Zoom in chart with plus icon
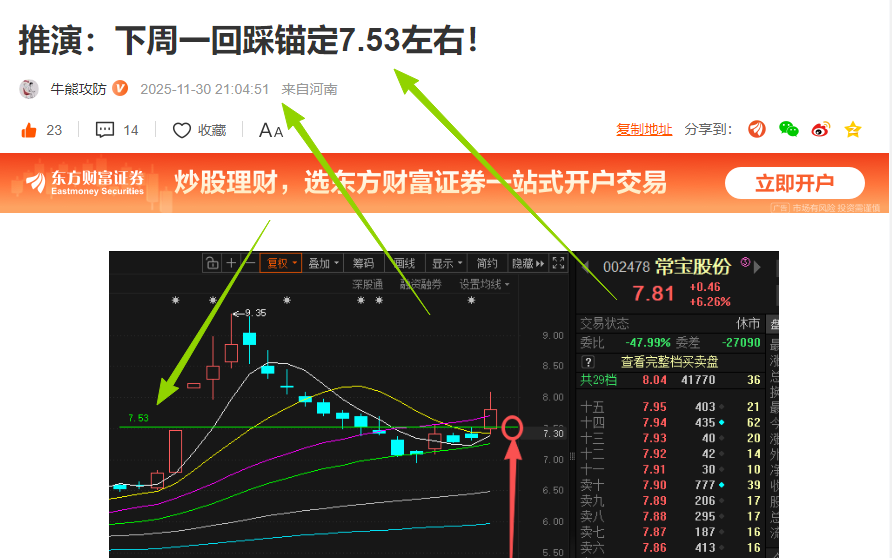892x558 pixels. (x=231, y=263)
